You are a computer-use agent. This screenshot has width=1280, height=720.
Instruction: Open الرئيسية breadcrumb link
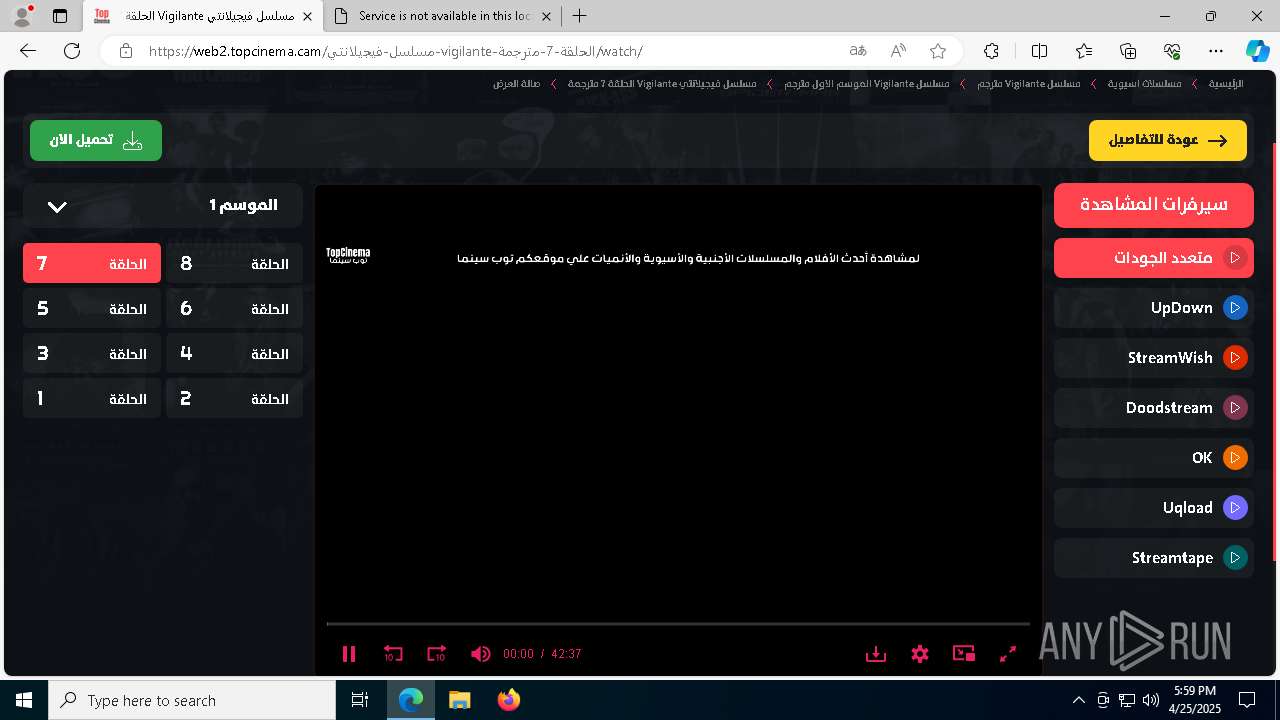pos(1225,84)
